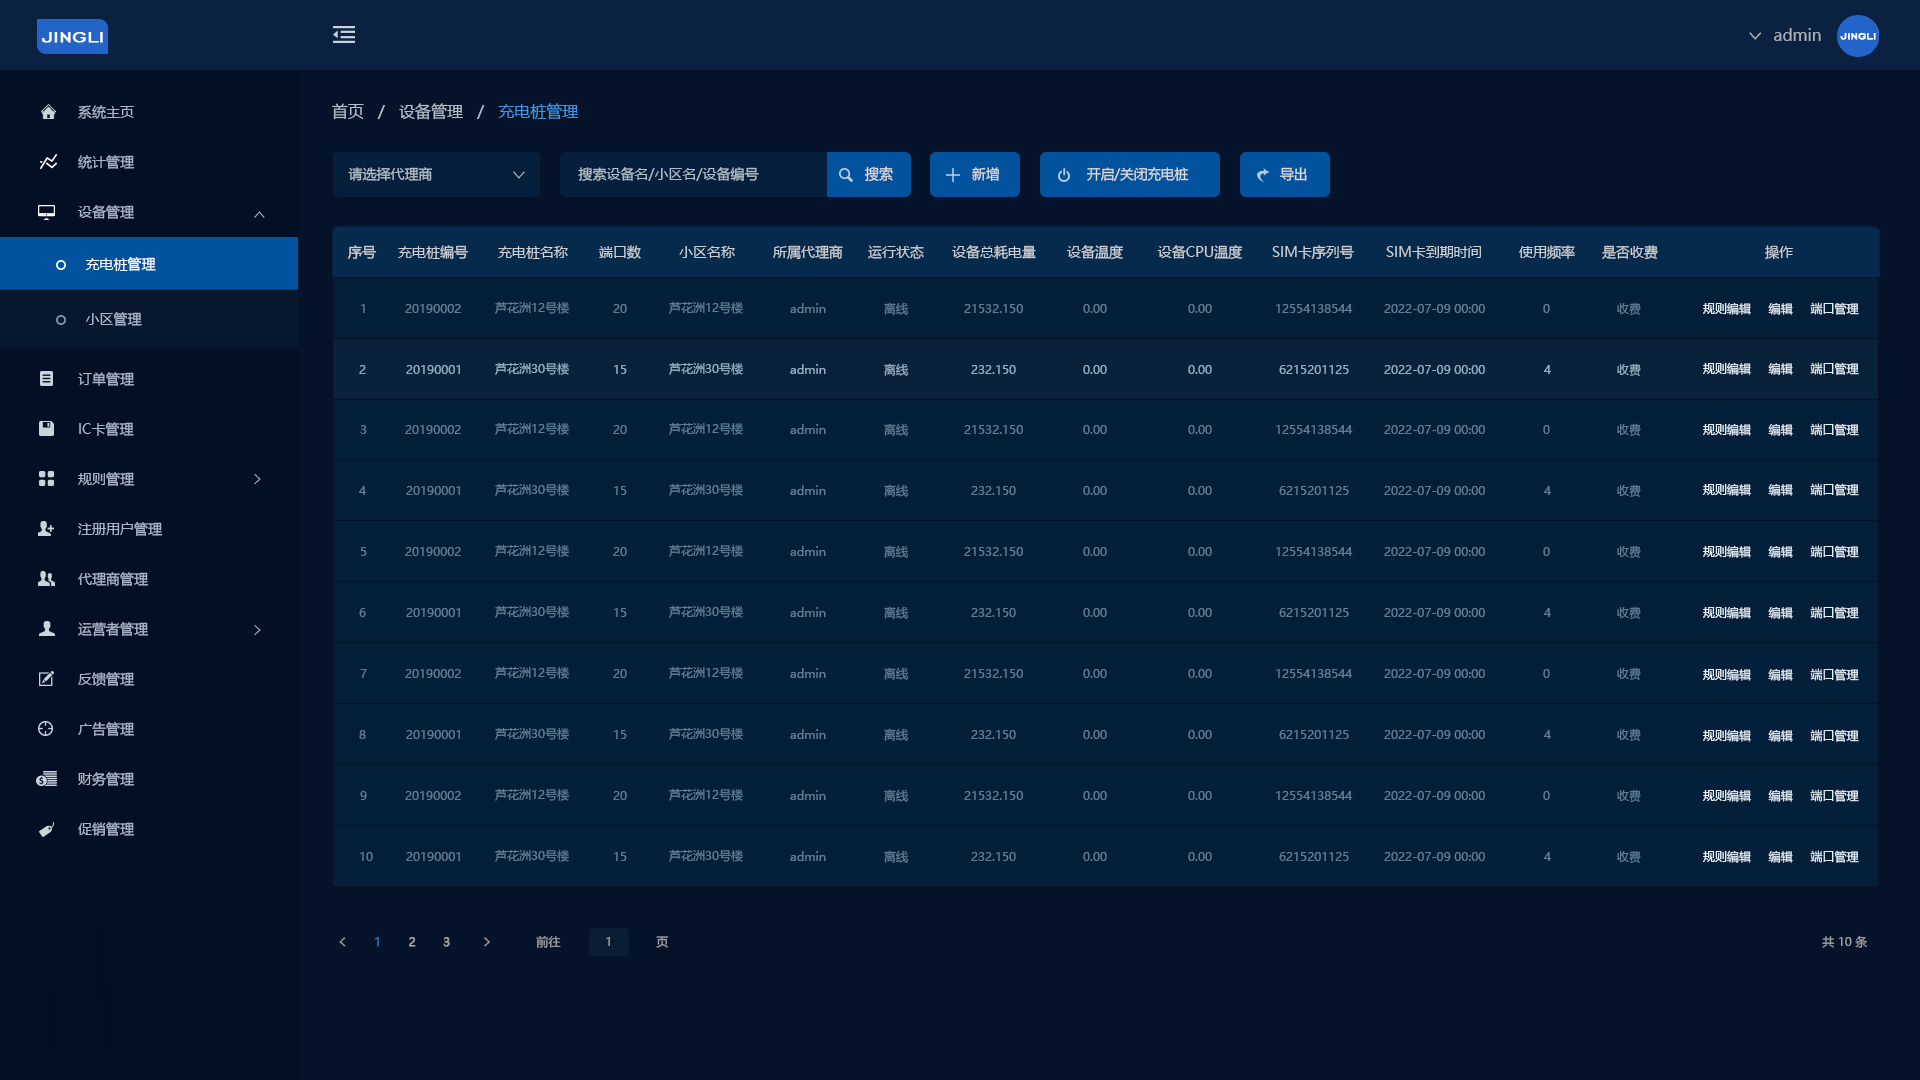Click the JINGLI avatar at top right
Viewport: 1920px width, 1080px height.
click(1857, 36)
